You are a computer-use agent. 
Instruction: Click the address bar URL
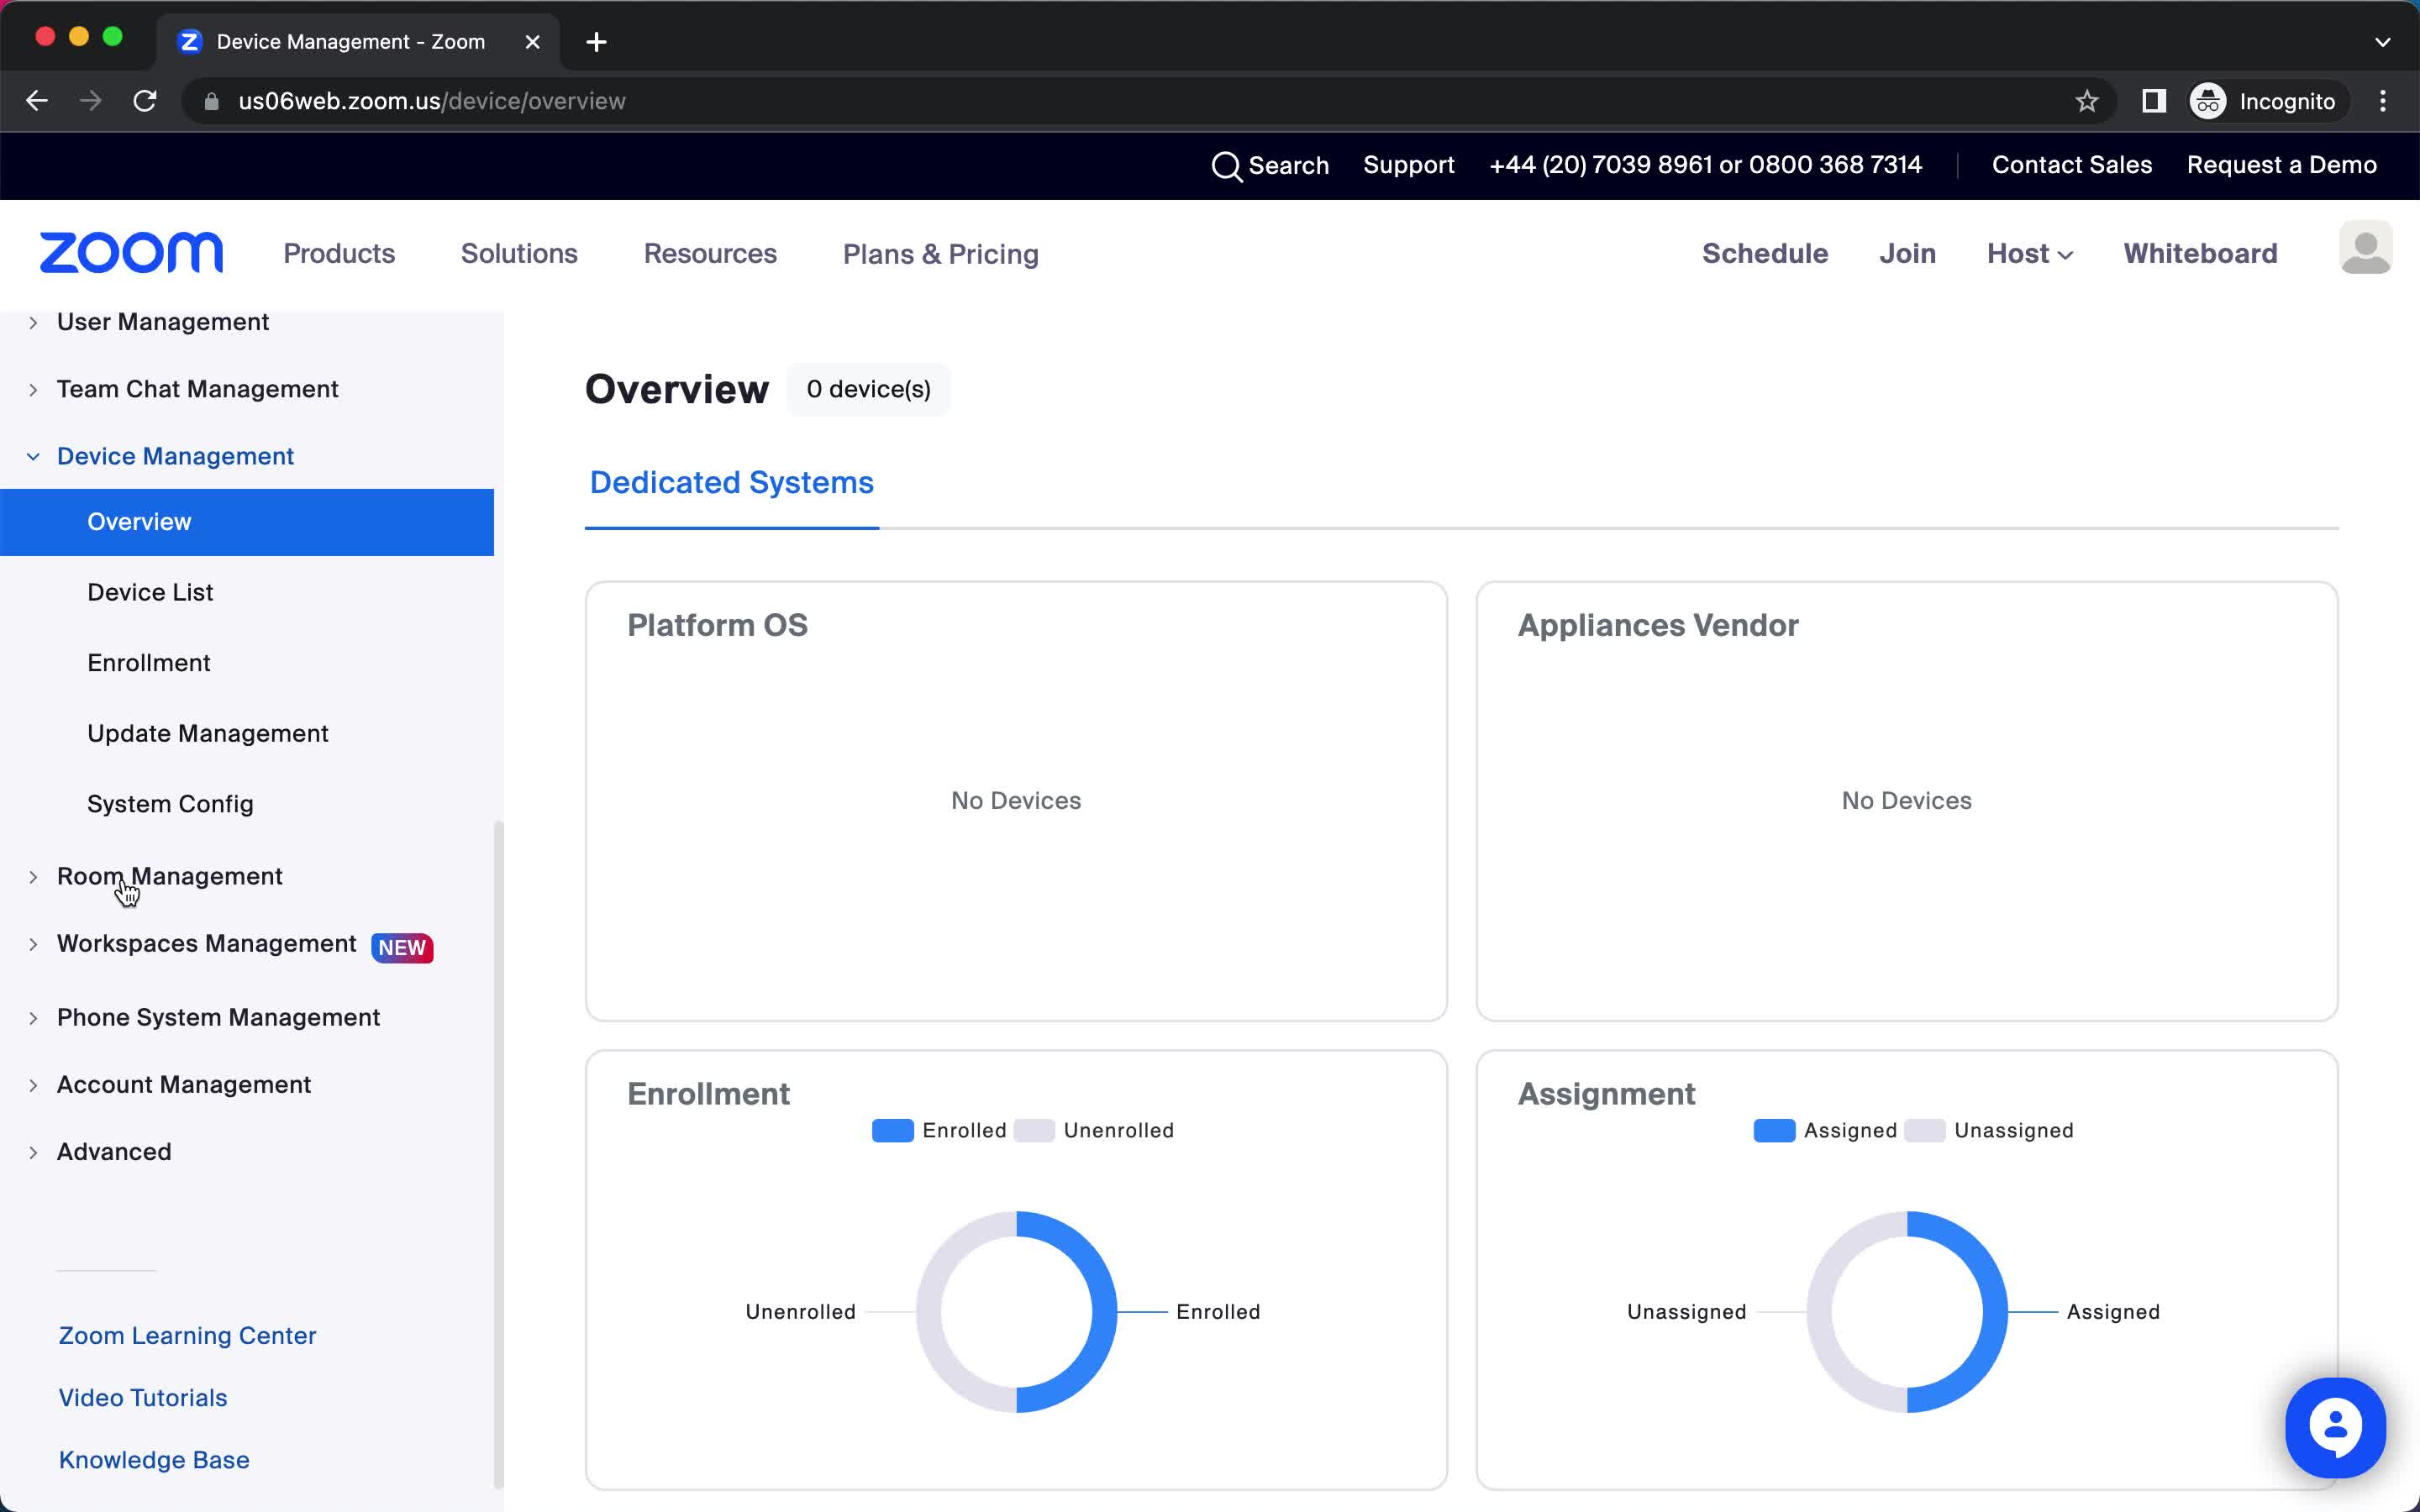(x=432, y=101)
